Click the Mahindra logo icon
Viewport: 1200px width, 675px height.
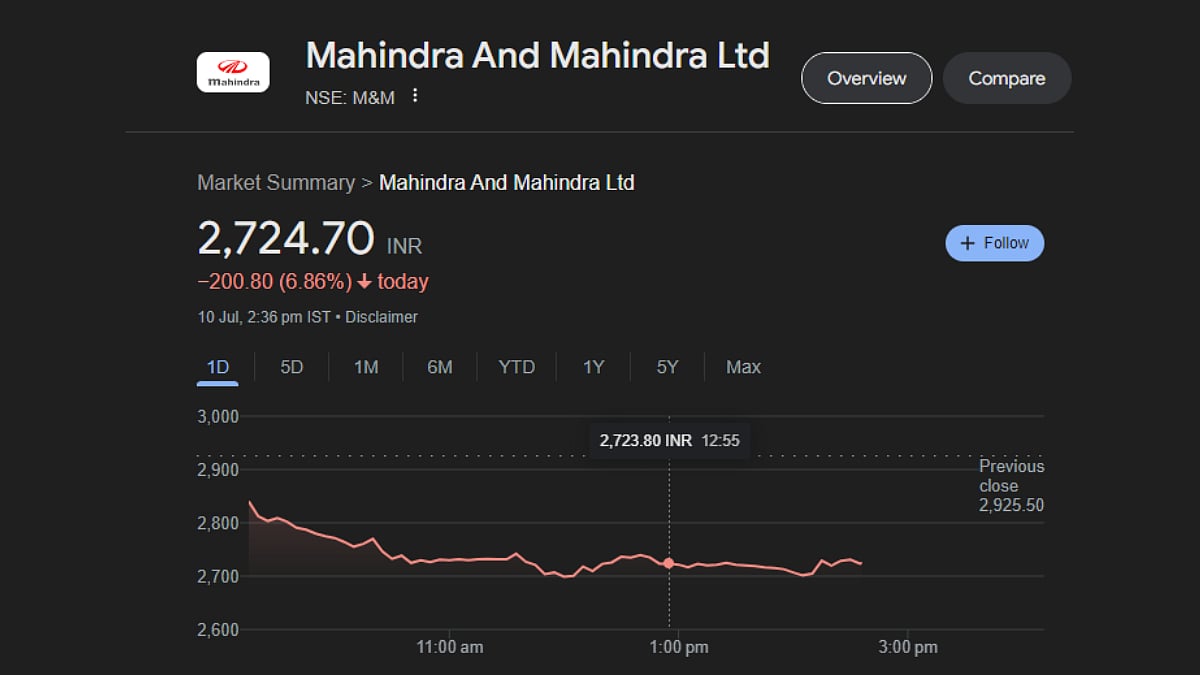pos(232,71)
